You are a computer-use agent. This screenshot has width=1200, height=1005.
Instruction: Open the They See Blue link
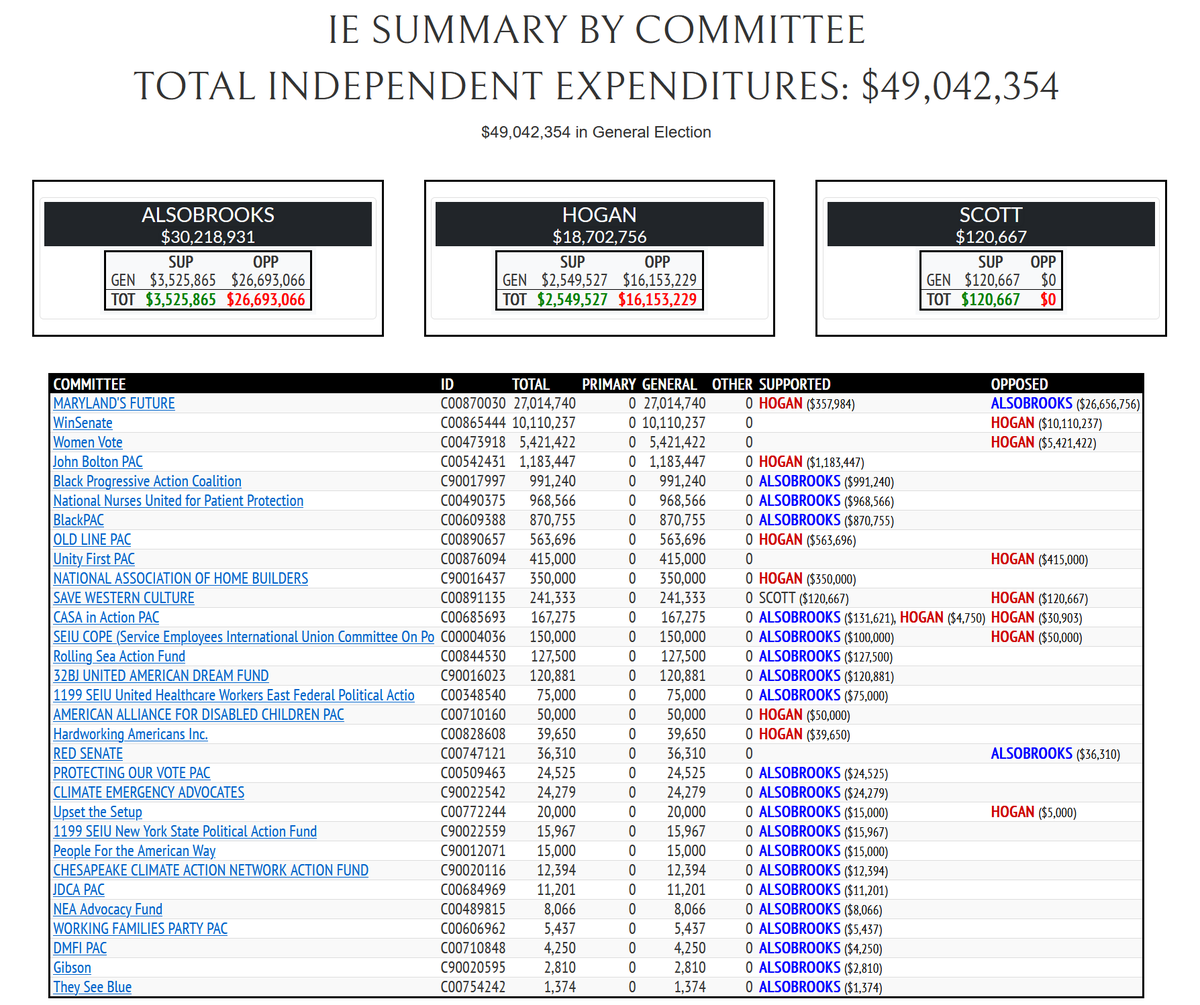[92, 988]
